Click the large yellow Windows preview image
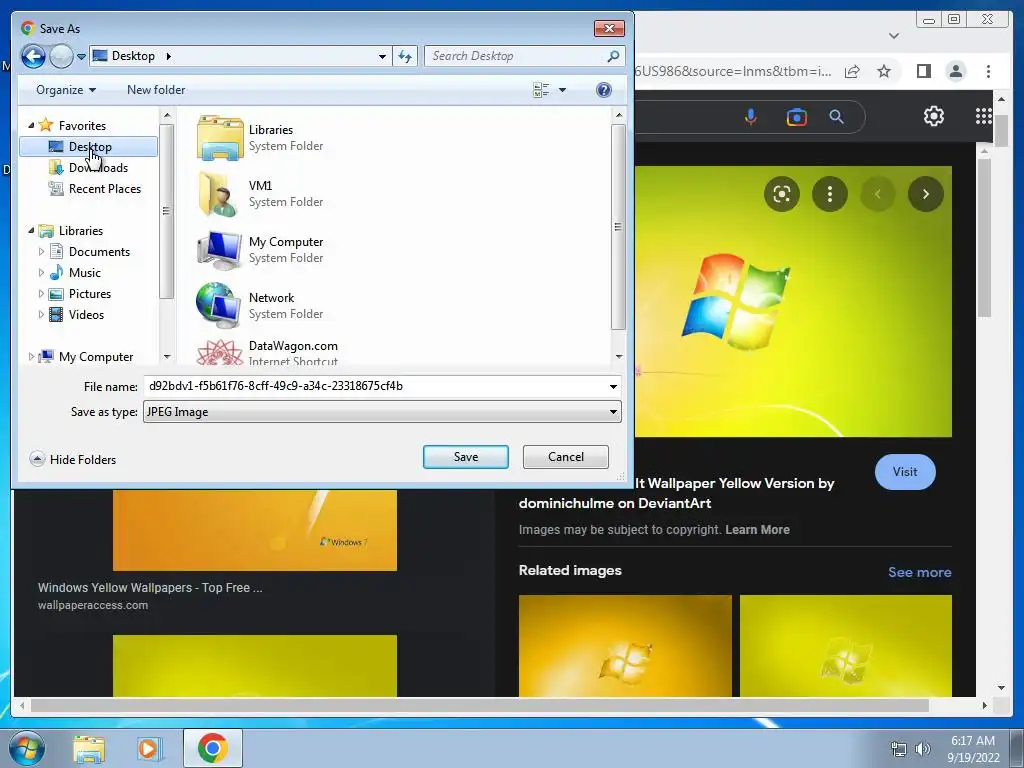This screenshot has width=1024, height=768. [793, 301]
